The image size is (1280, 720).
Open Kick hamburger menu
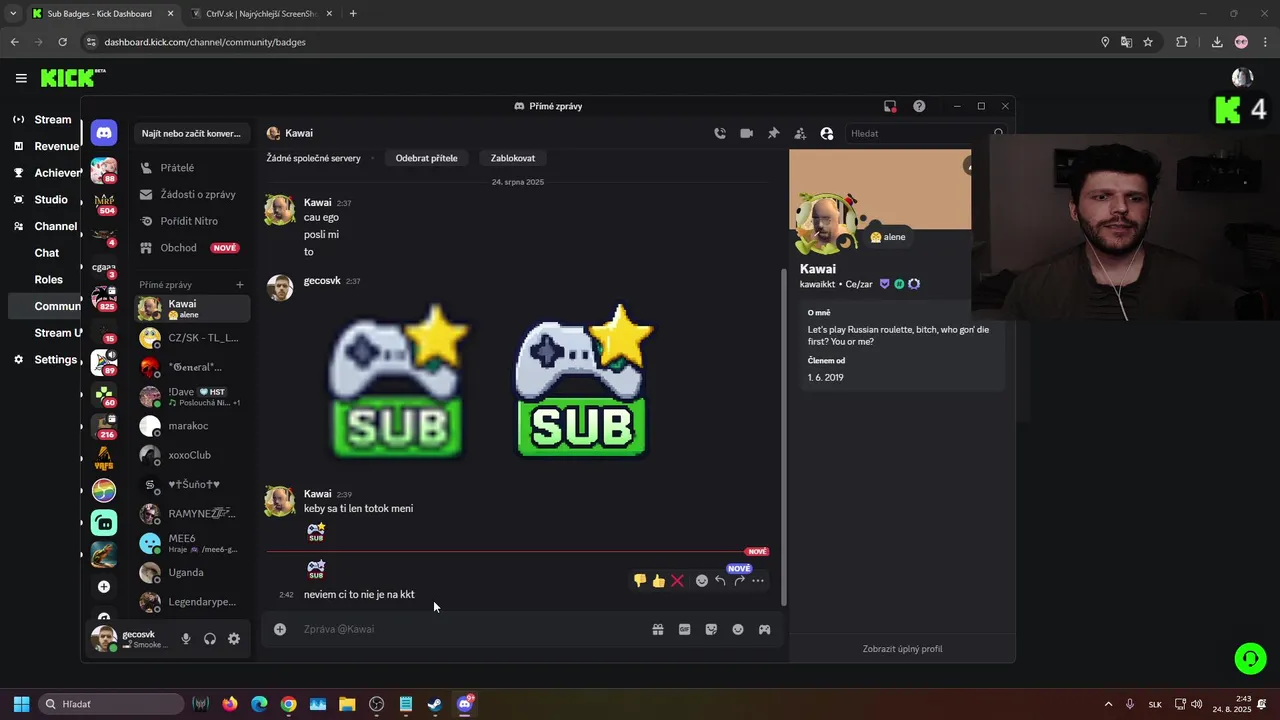[x=21, y=78]
